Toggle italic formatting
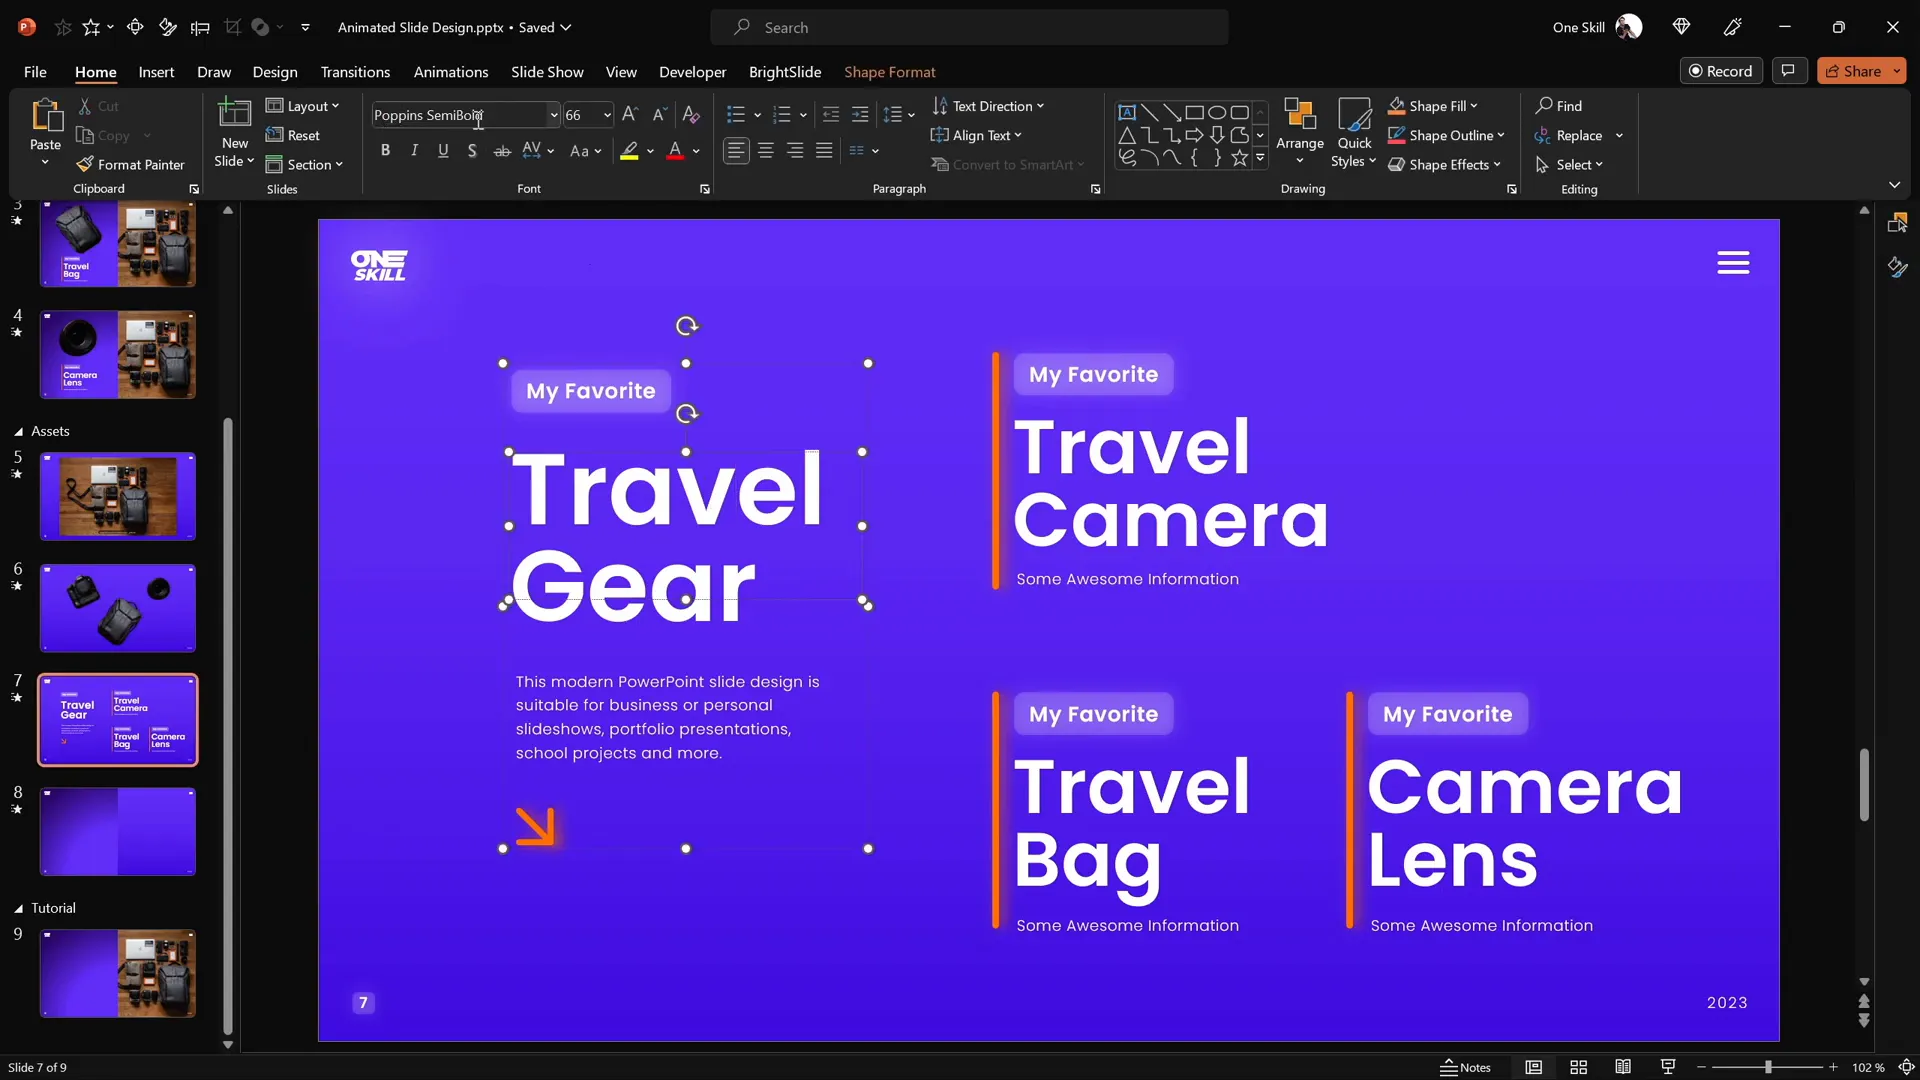Screen dimensions: 1920x1080 click(x=414, y=150)
